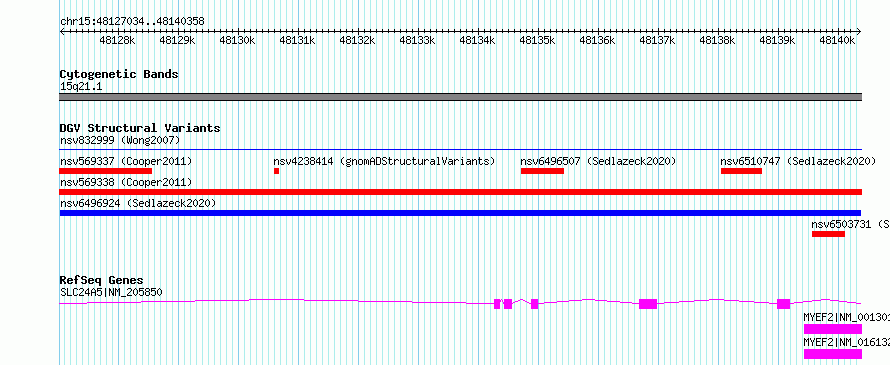Click the 48130k ruler tick label
The width and height of the screenshot is (890, 365).
[x=237, y=41]
